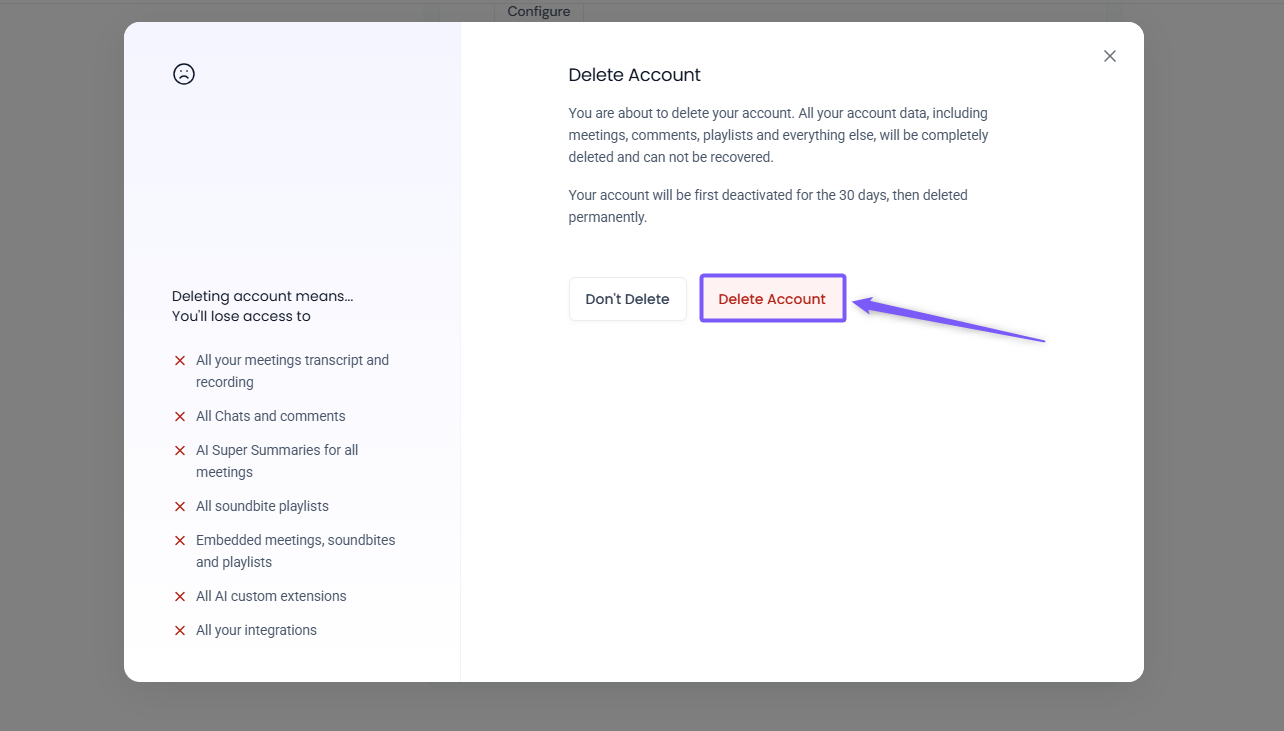Click red X beside AI Super Summaries
The height and width of the screenshot is (731, 1284).
[180, 450]
